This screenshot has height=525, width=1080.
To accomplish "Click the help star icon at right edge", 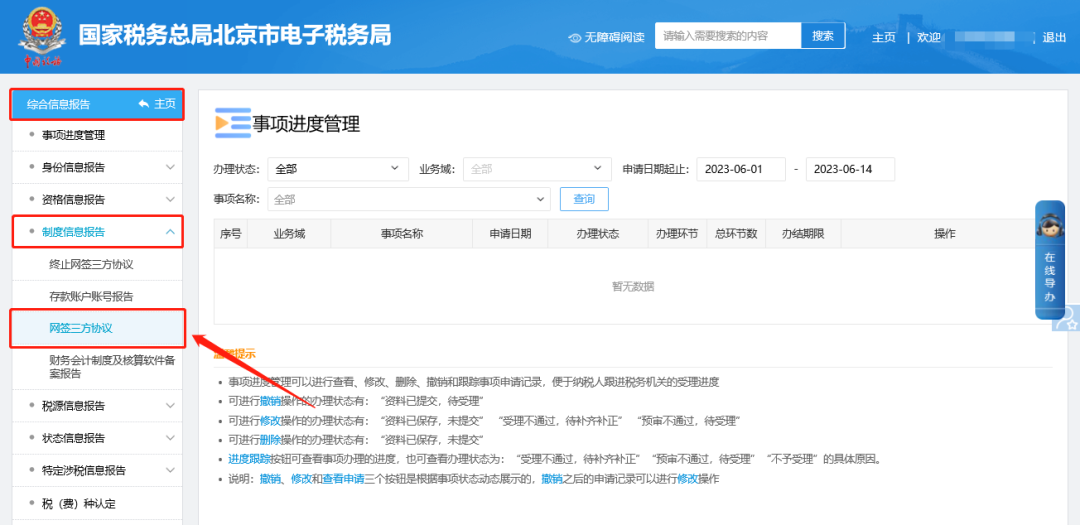I will [1067, 319].
